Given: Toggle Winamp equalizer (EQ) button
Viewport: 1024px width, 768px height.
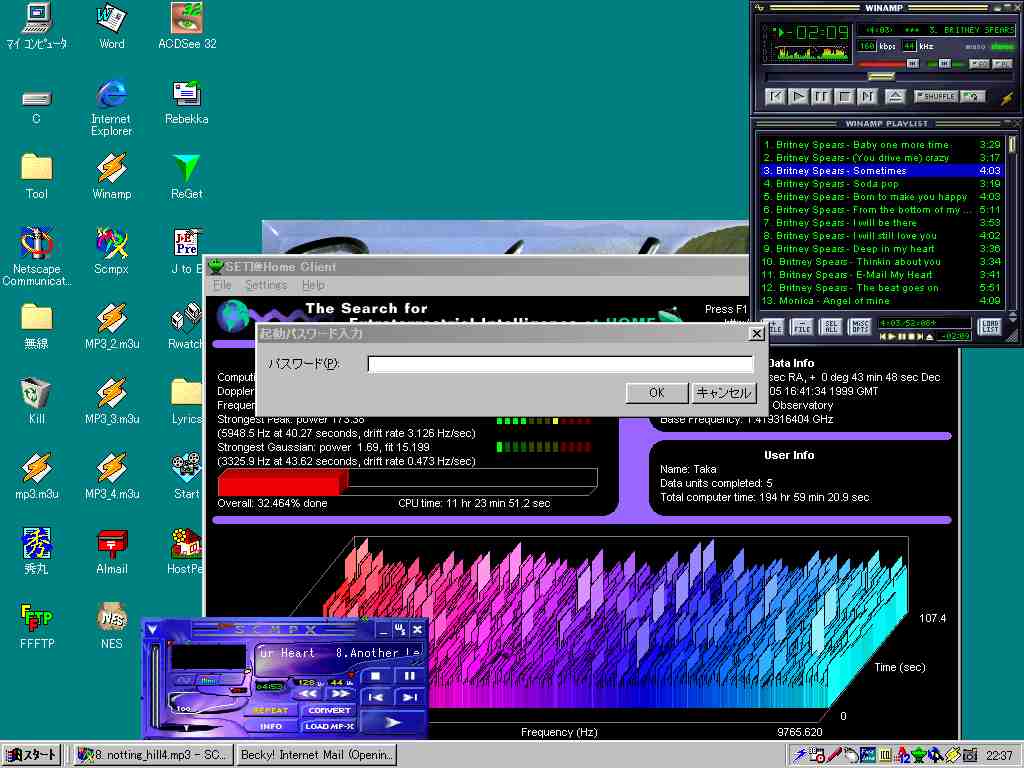Looking at the screenshot, I should click(x=978, y=64).
